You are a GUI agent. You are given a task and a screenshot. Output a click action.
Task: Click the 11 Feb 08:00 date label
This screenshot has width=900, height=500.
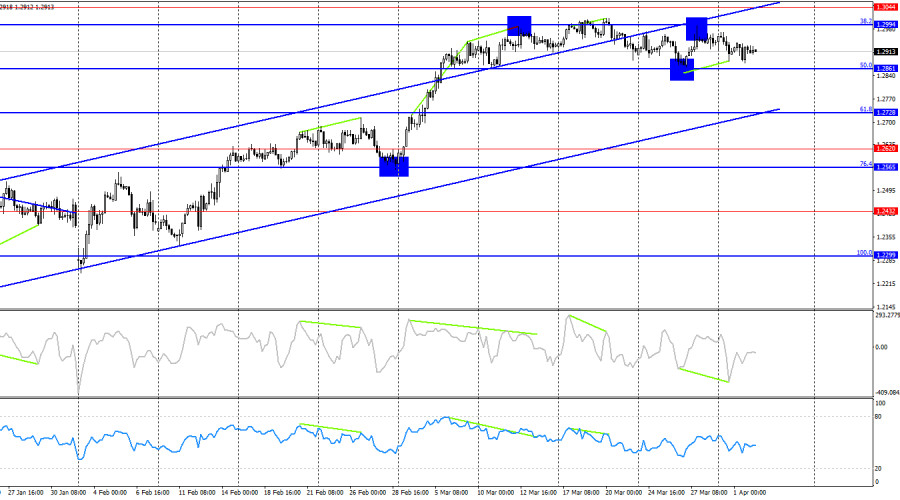[197, 493]
